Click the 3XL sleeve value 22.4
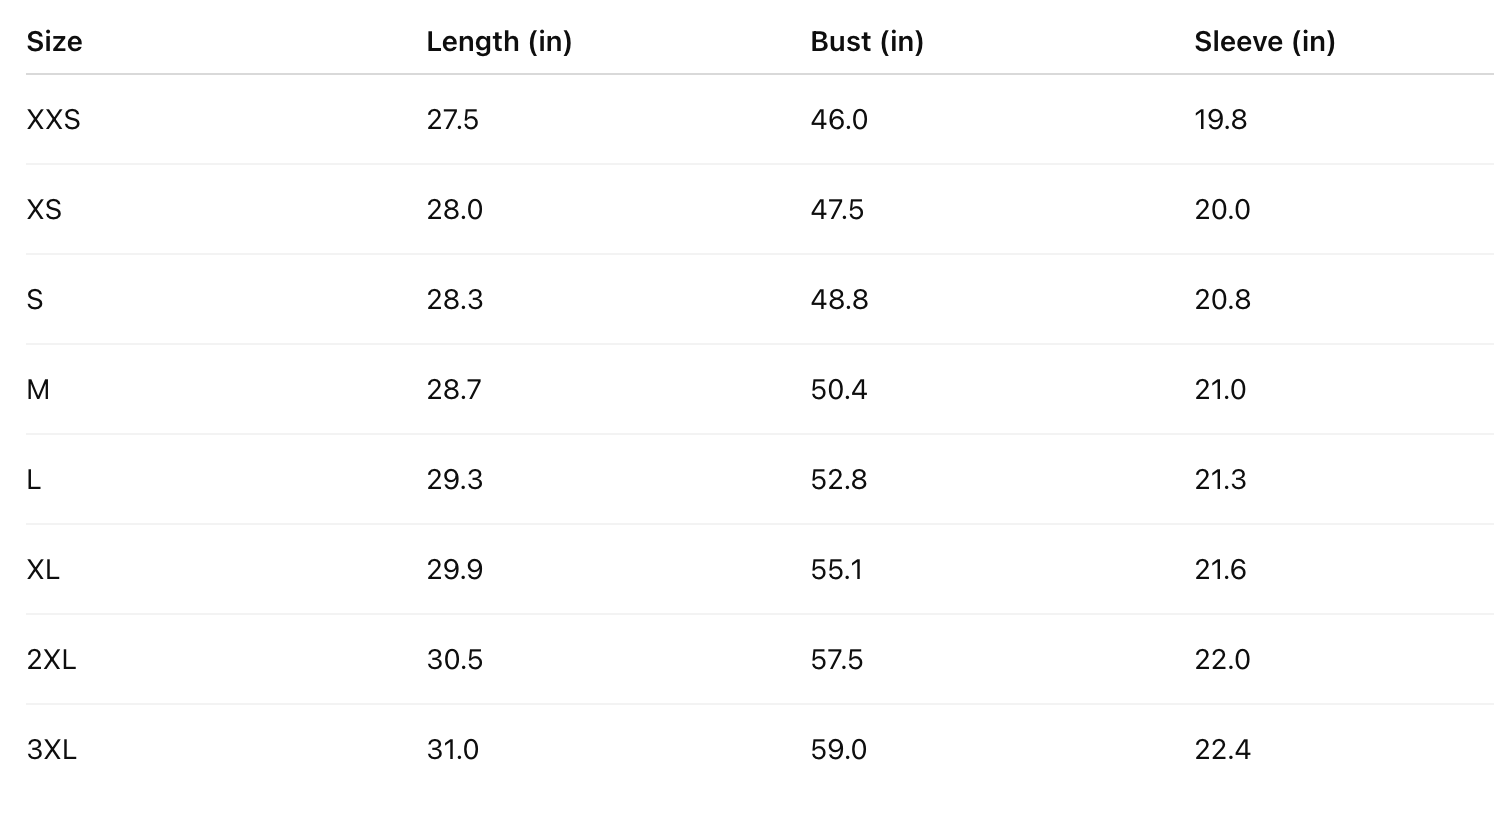The image size is (1494, 816). (x=1222, y=750)
